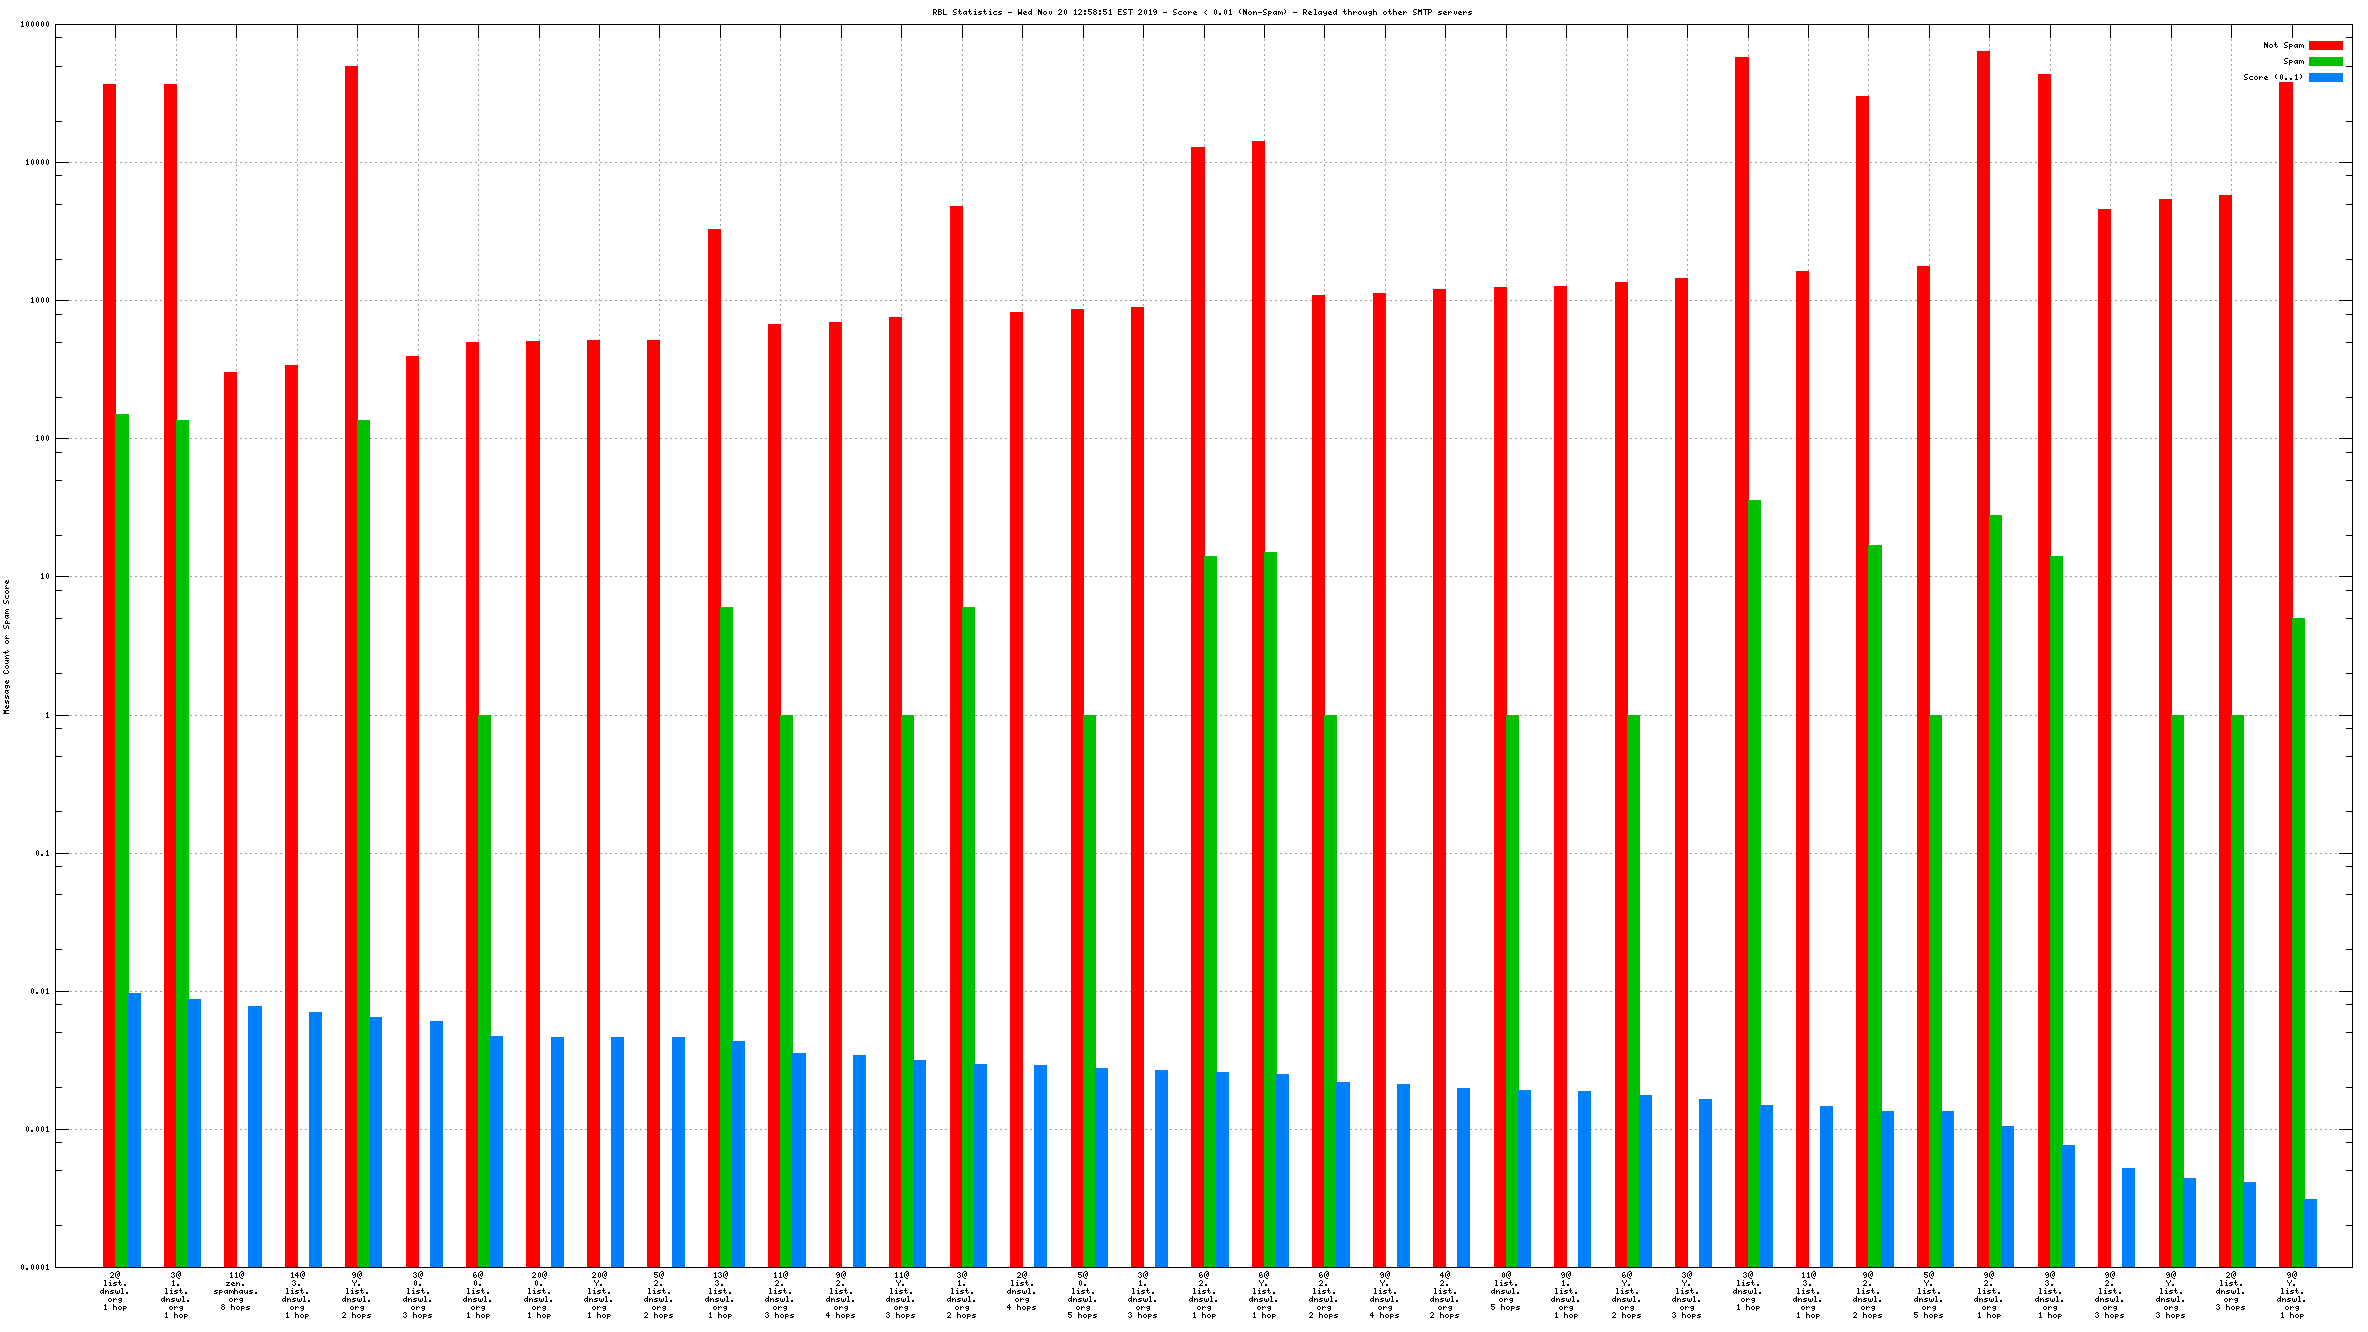Click the first blue score bar at far left
The image size is (2368, 1332).
coord(134,1130)
